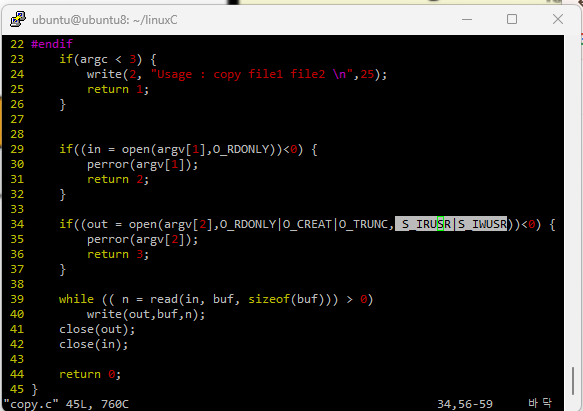Click 'sizeof' on line 39
The height and width of the screenshot is (411, 583).
coord(269,299)
